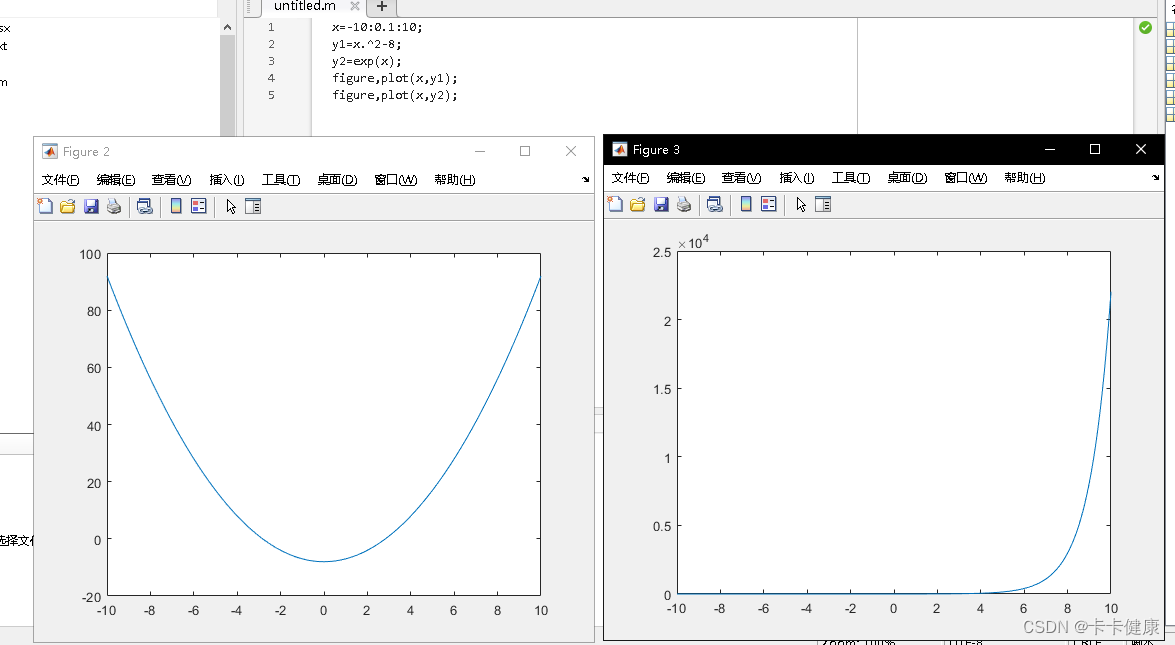
Task: Open 工具(T) menu in Figure 2
Action: (280, 180)
